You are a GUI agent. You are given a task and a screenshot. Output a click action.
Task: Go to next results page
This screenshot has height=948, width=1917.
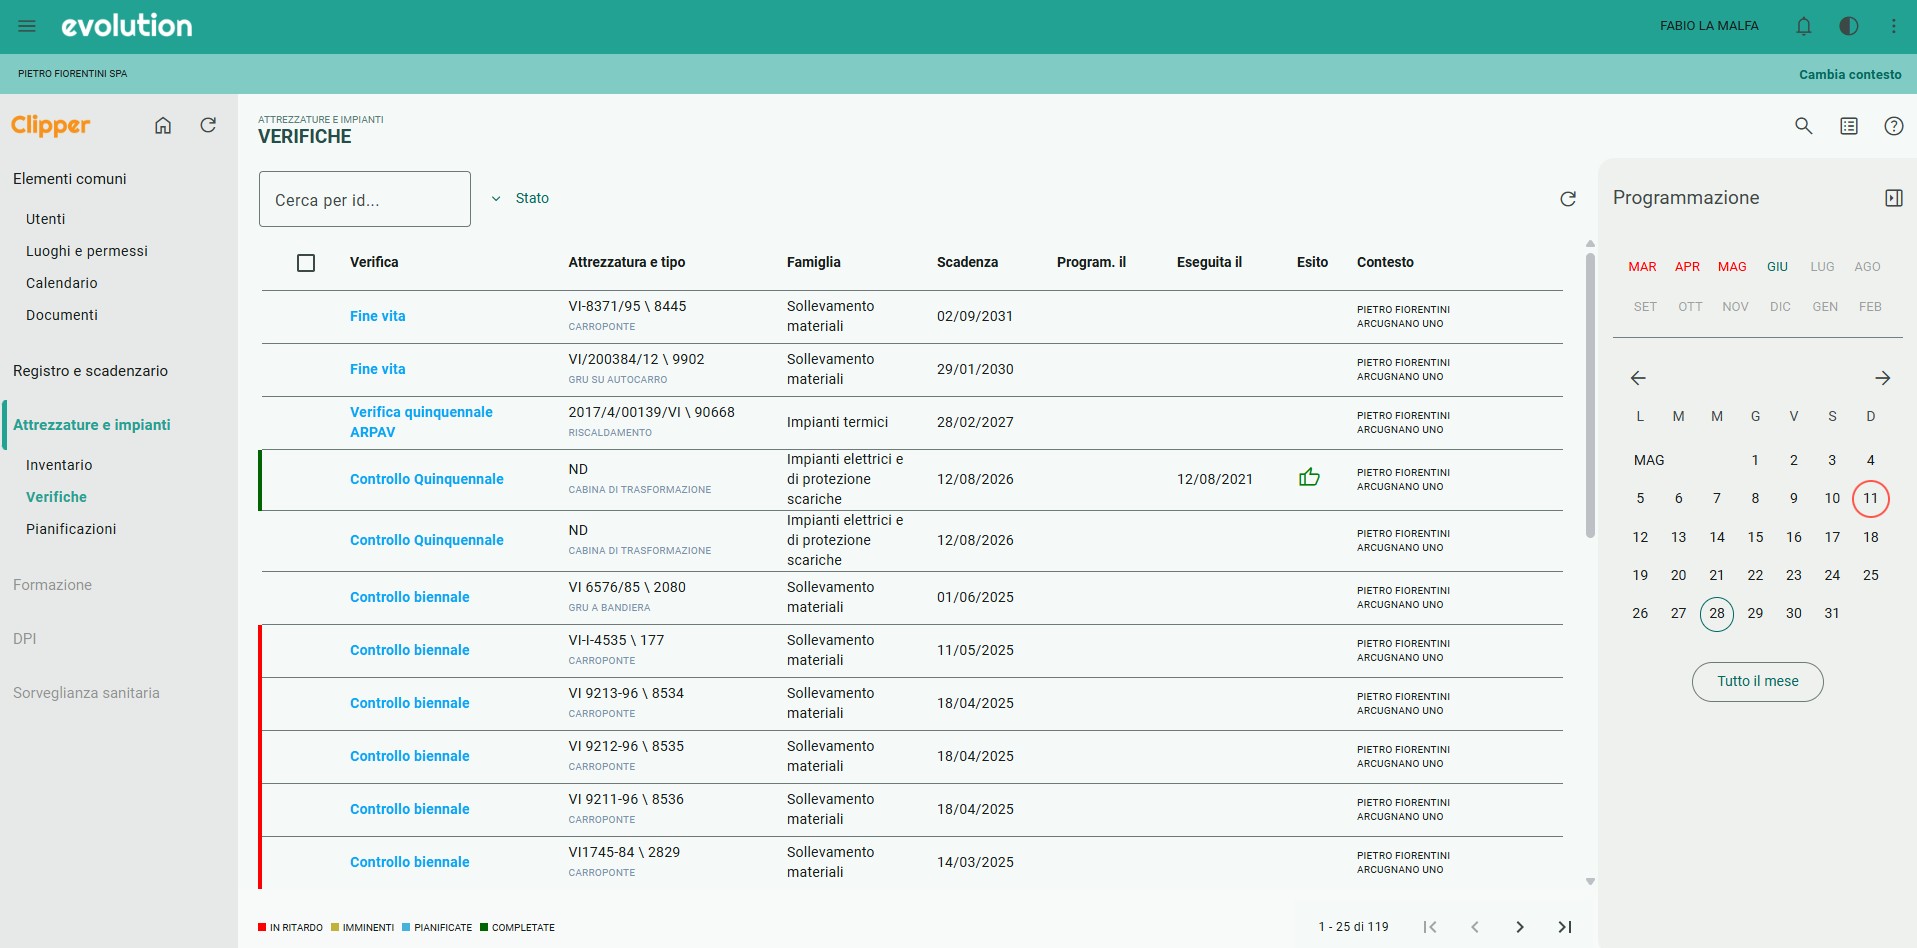[1520, 927]
